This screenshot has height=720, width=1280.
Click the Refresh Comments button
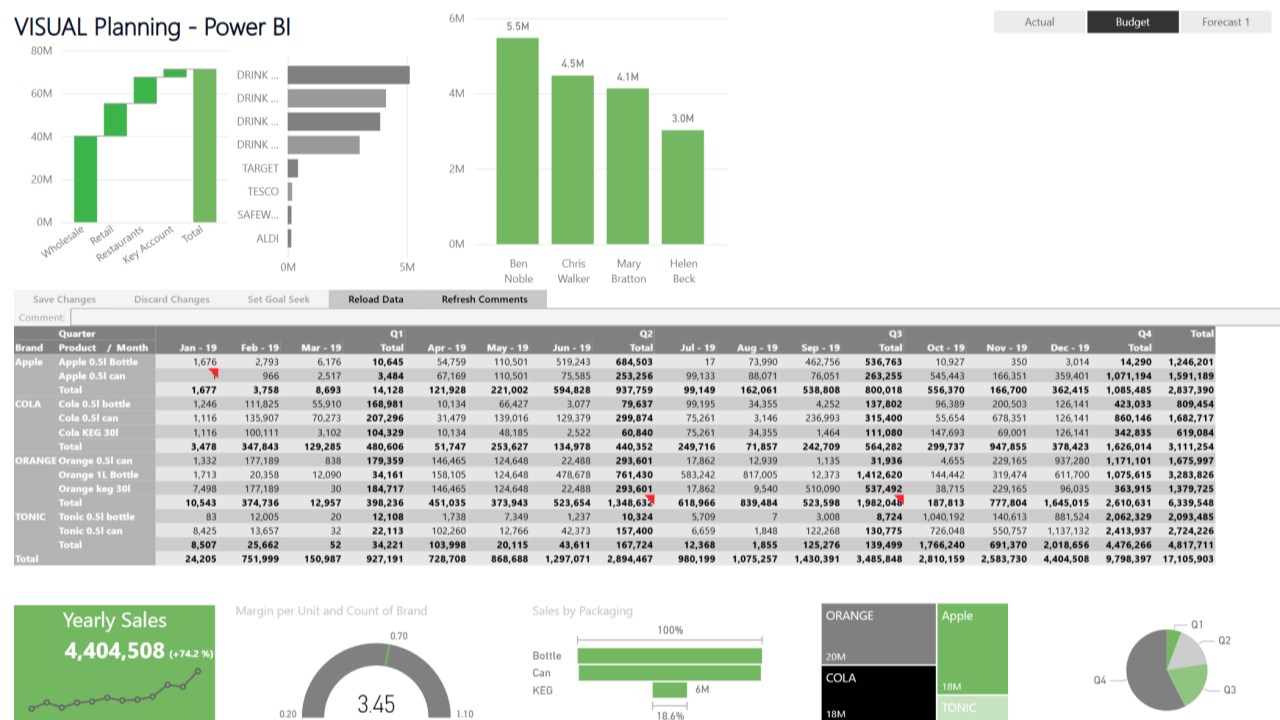click(485, 299)
